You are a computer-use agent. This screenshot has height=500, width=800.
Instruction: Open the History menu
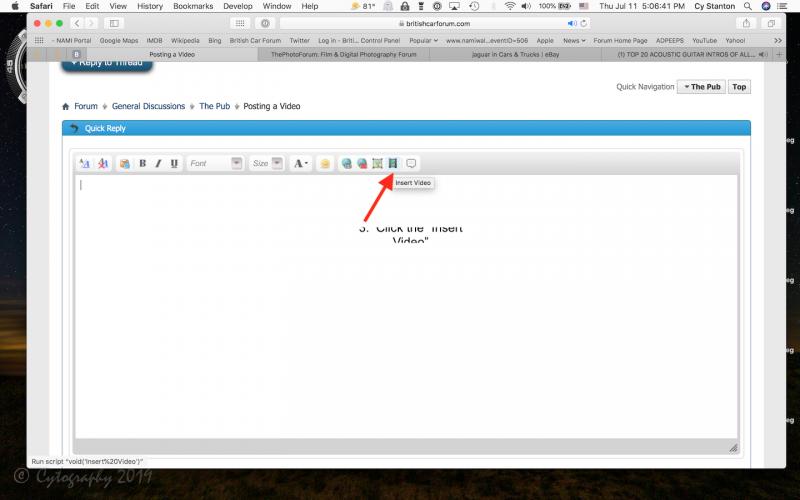coord(149,6)
